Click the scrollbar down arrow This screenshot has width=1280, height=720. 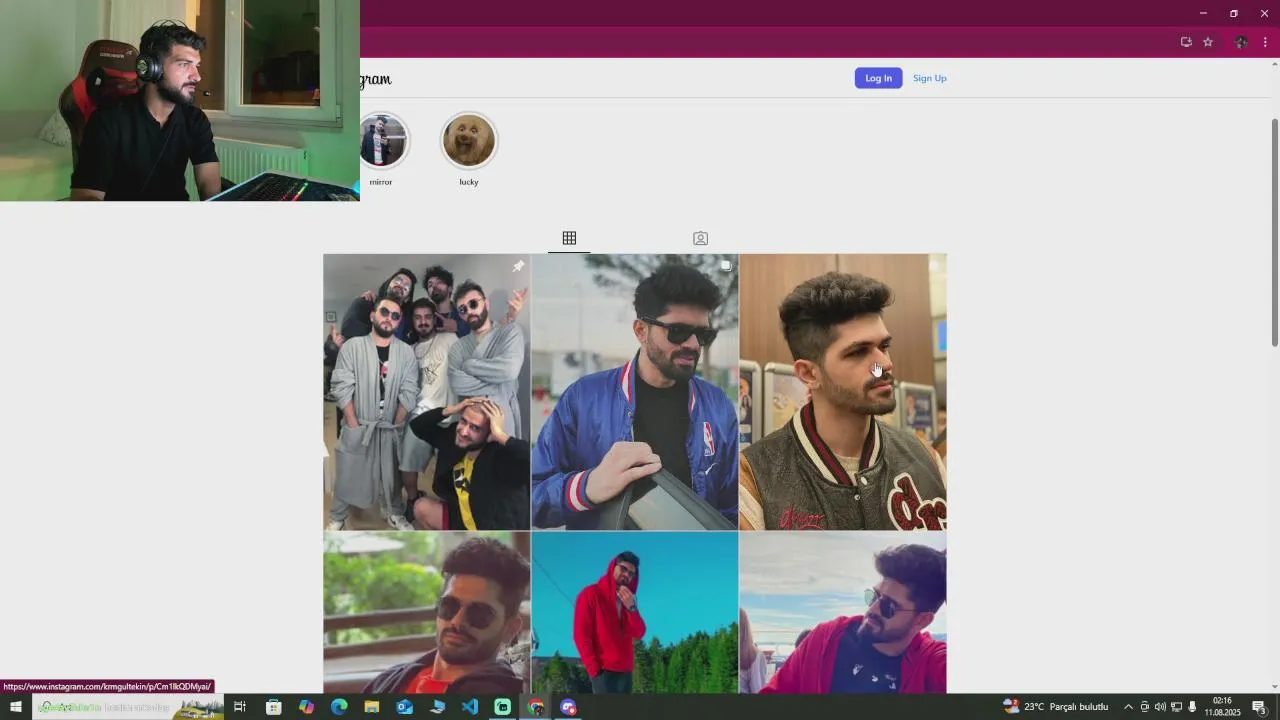1274,687
